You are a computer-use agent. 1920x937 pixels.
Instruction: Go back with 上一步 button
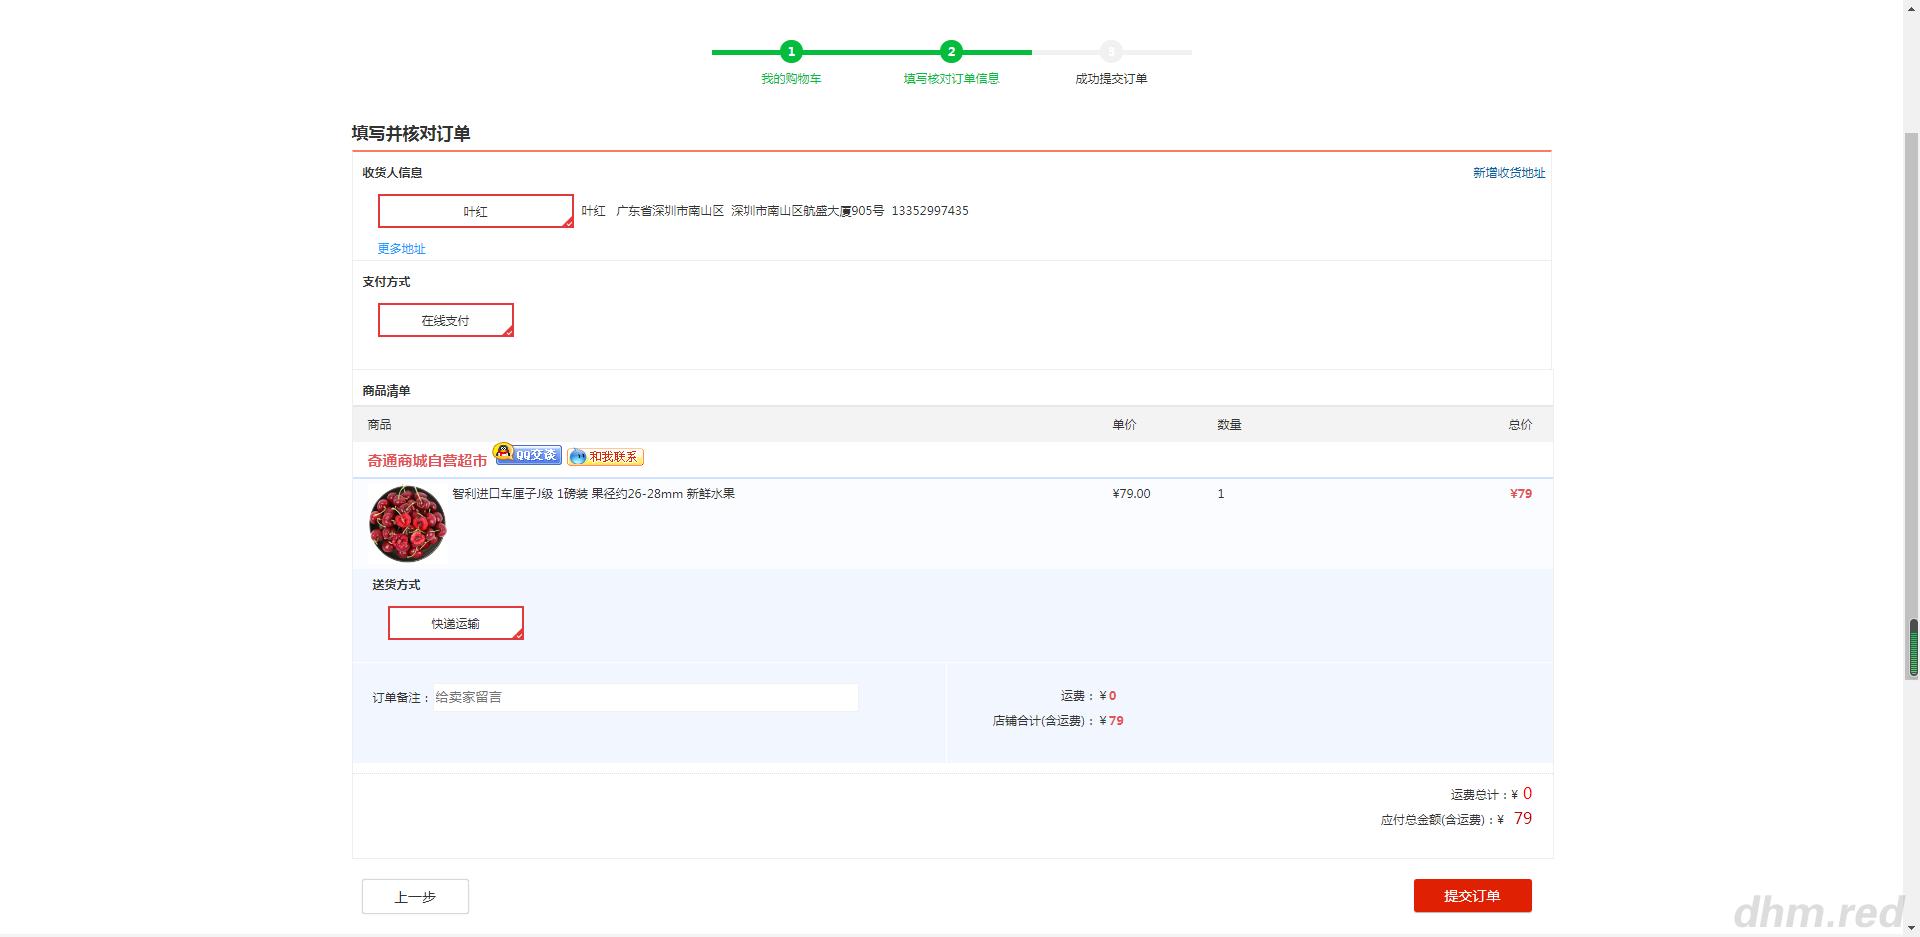tap(415, 897)
